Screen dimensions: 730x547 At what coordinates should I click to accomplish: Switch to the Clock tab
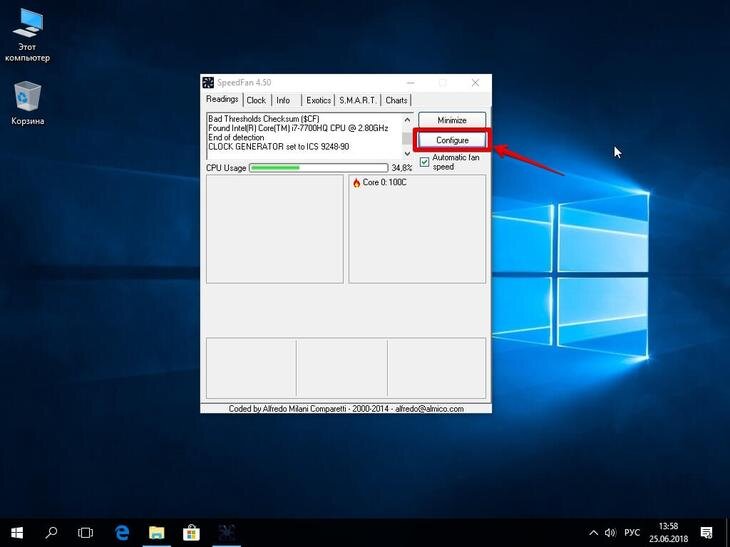(256, 100)
